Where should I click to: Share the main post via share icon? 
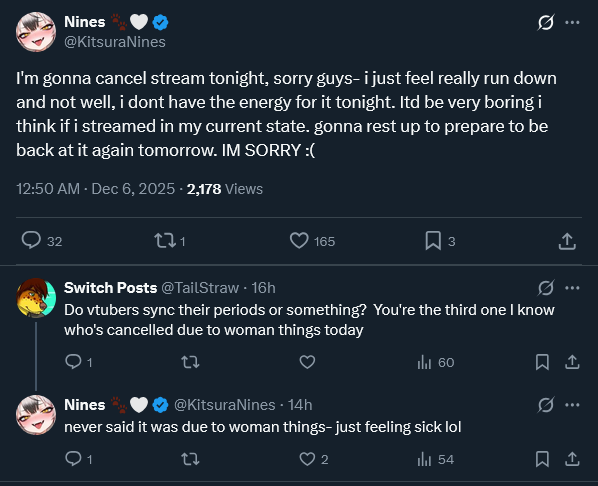pos(567,241)
